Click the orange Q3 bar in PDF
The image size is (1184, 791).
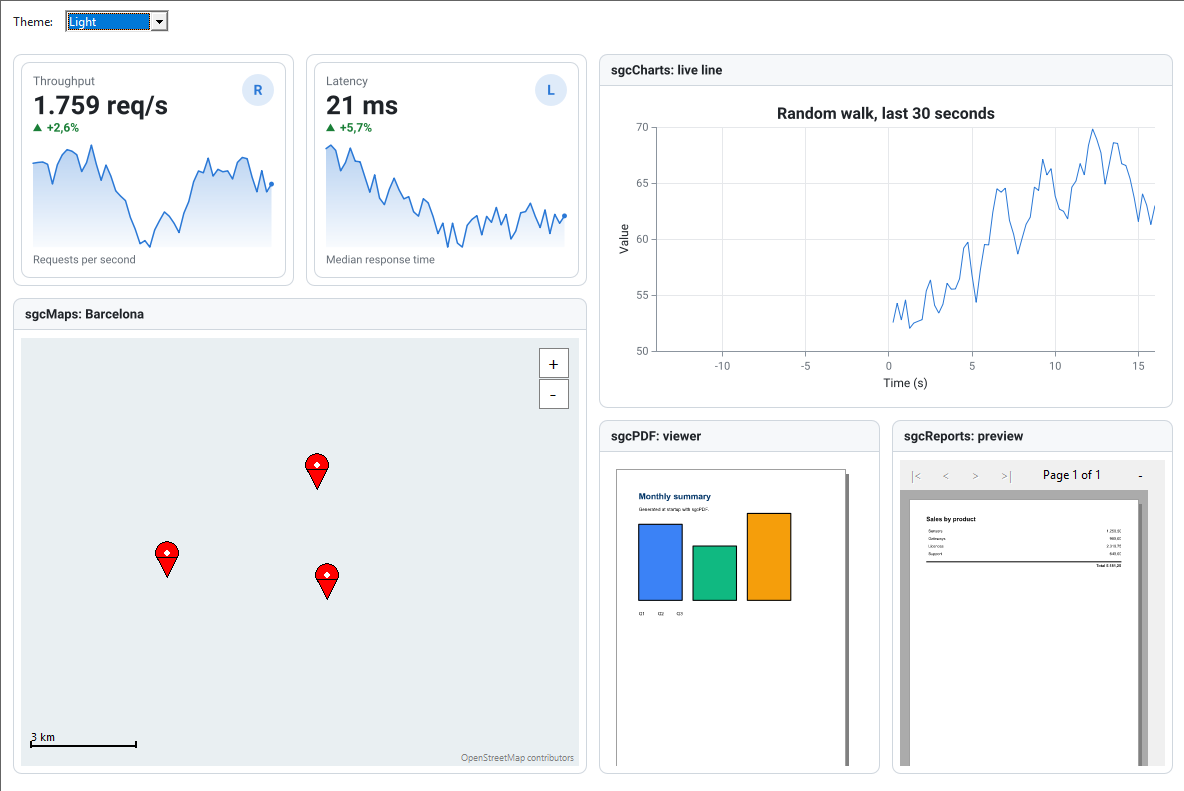(769, 557)
